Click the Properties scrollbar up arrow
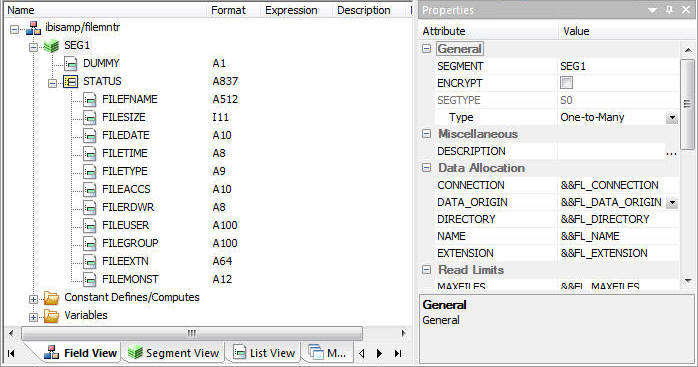 click(x=688, y=50)
